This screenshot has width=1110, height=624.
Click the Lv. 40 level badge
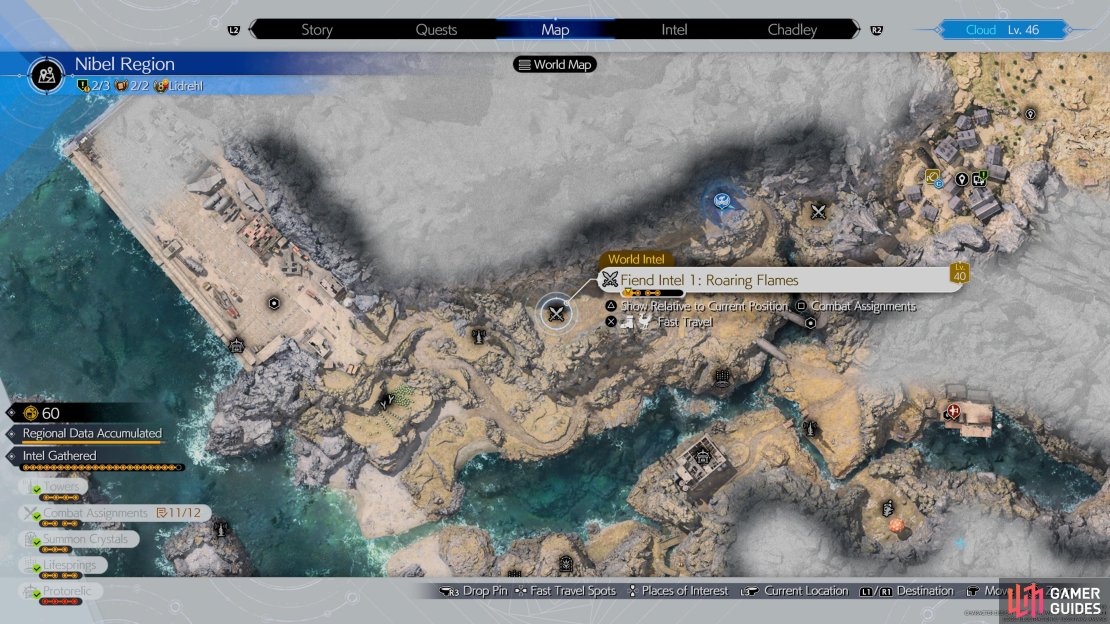tap(959, 273)
